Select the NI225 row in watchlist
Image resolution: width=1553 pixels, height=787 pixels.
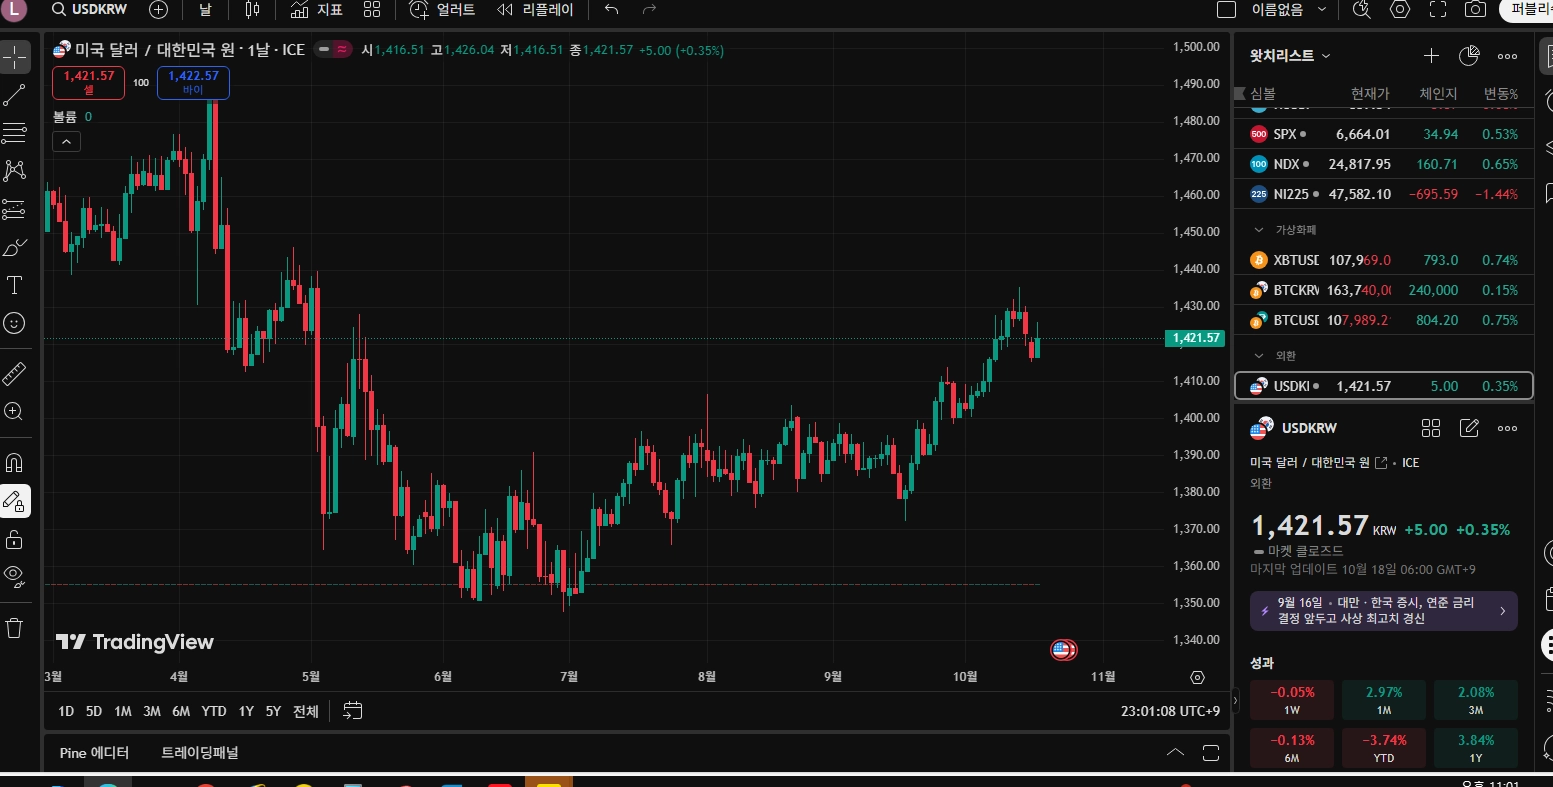pyautogui.click(x=1383, y=194)
